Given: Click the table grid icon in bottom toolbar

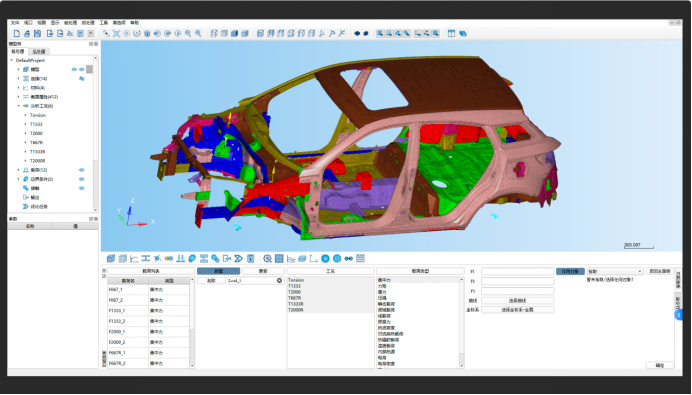Looking at the screenshot, I should click(x=279, y=258).
